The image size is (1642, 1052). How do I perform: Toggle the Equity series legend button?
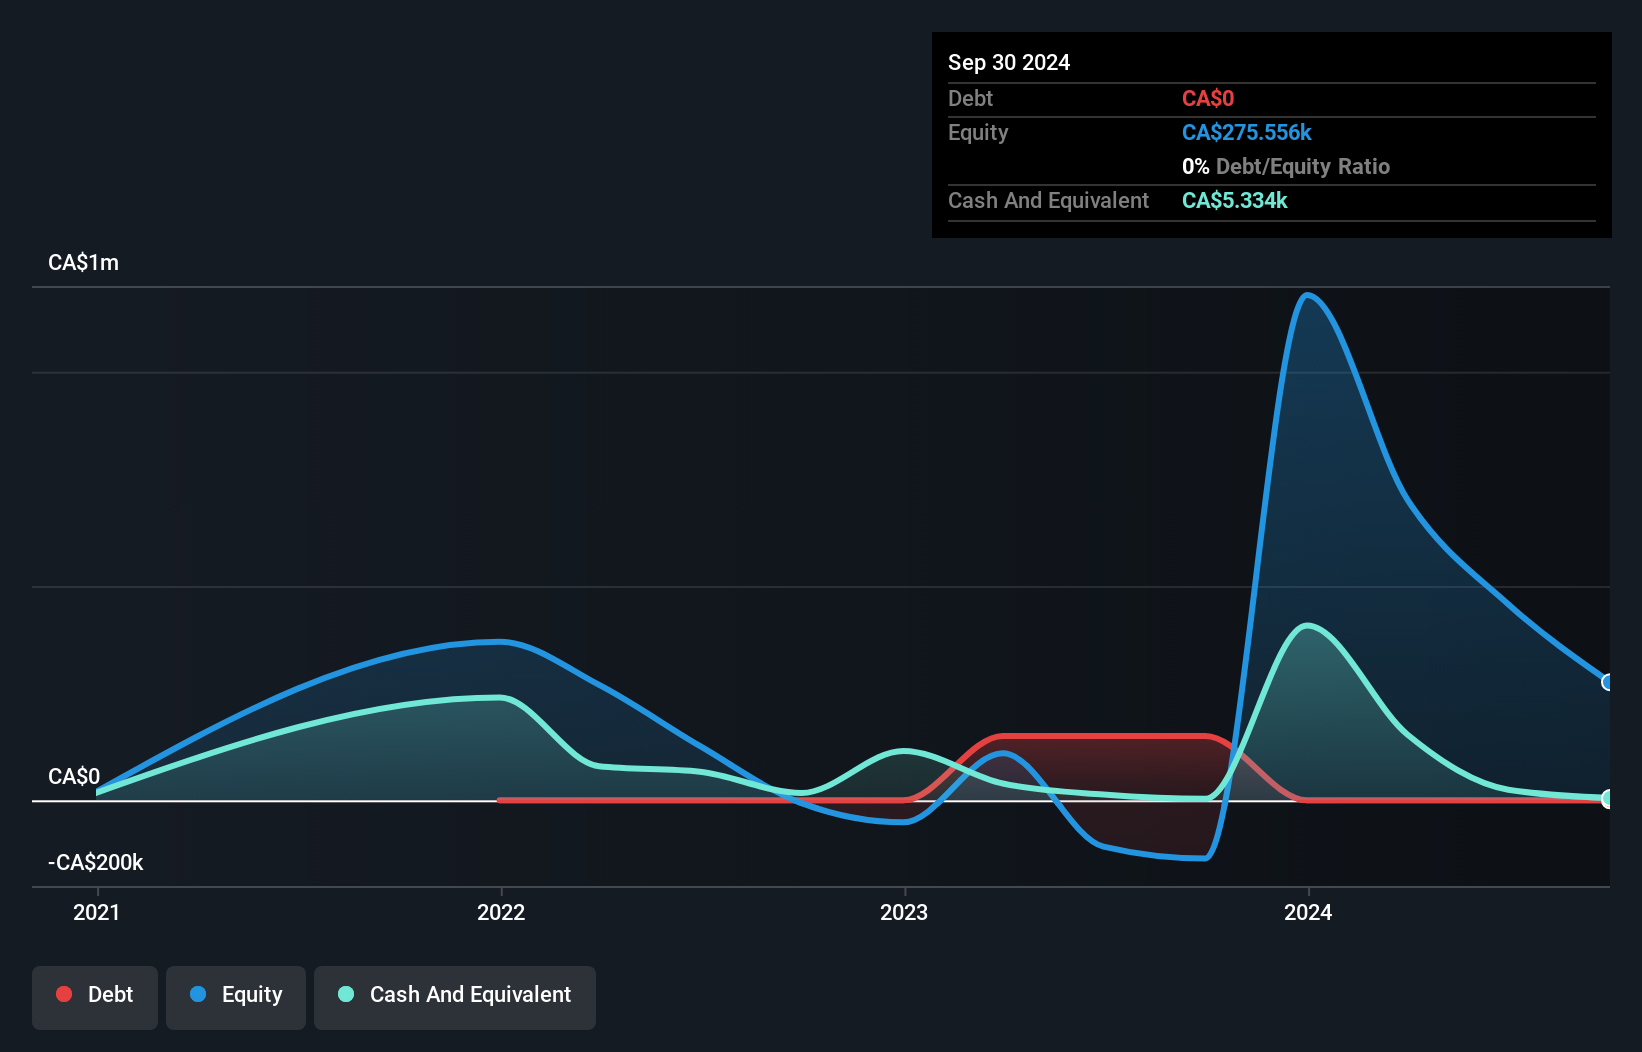236,997
